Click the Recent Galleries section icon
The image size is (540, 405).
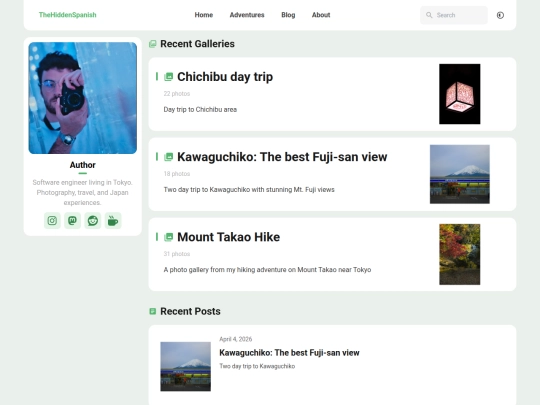point(153,44)
